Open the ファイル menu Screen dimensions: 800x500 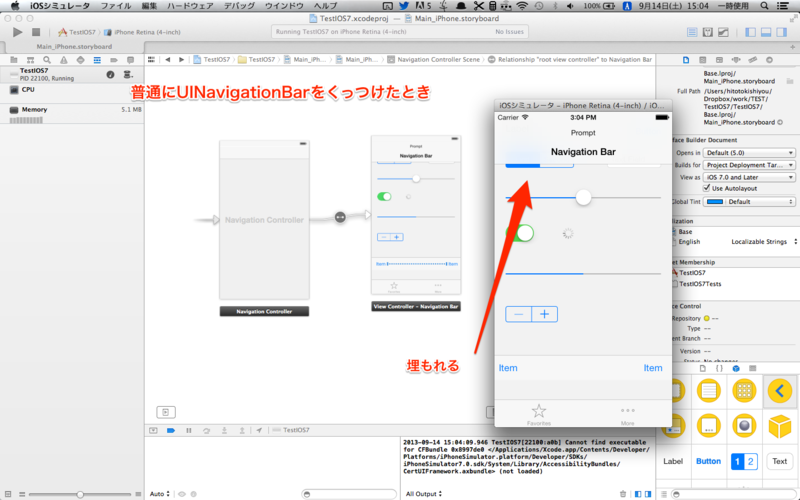pyautogui.click(x=116, y=6)
